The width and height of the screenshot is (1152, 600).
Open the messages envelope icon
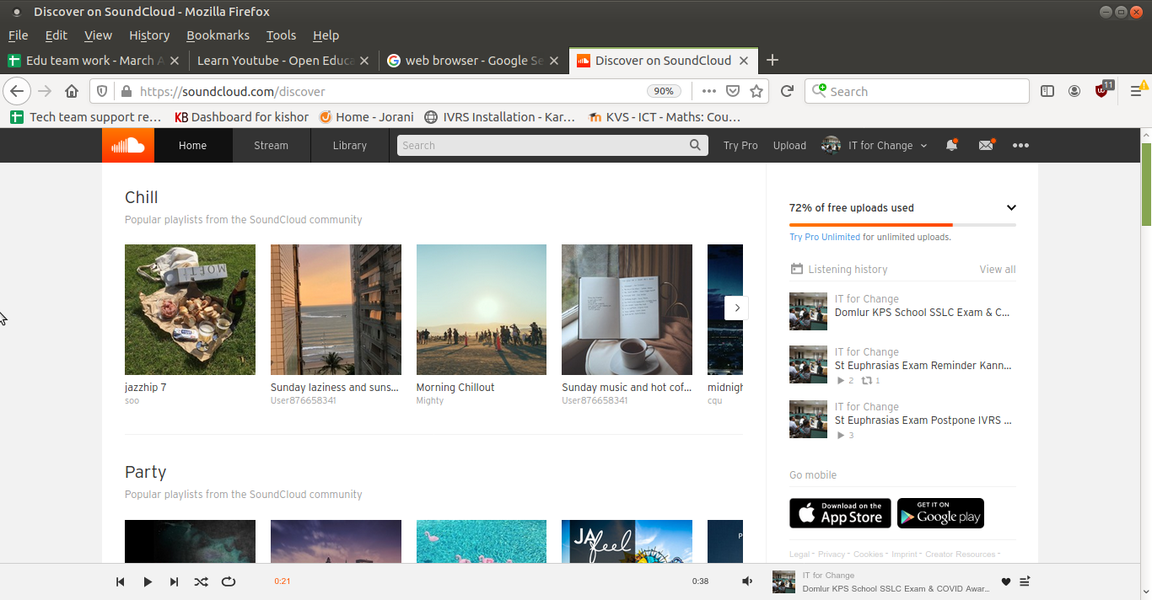pyautogui.click(x=986, y=146)
